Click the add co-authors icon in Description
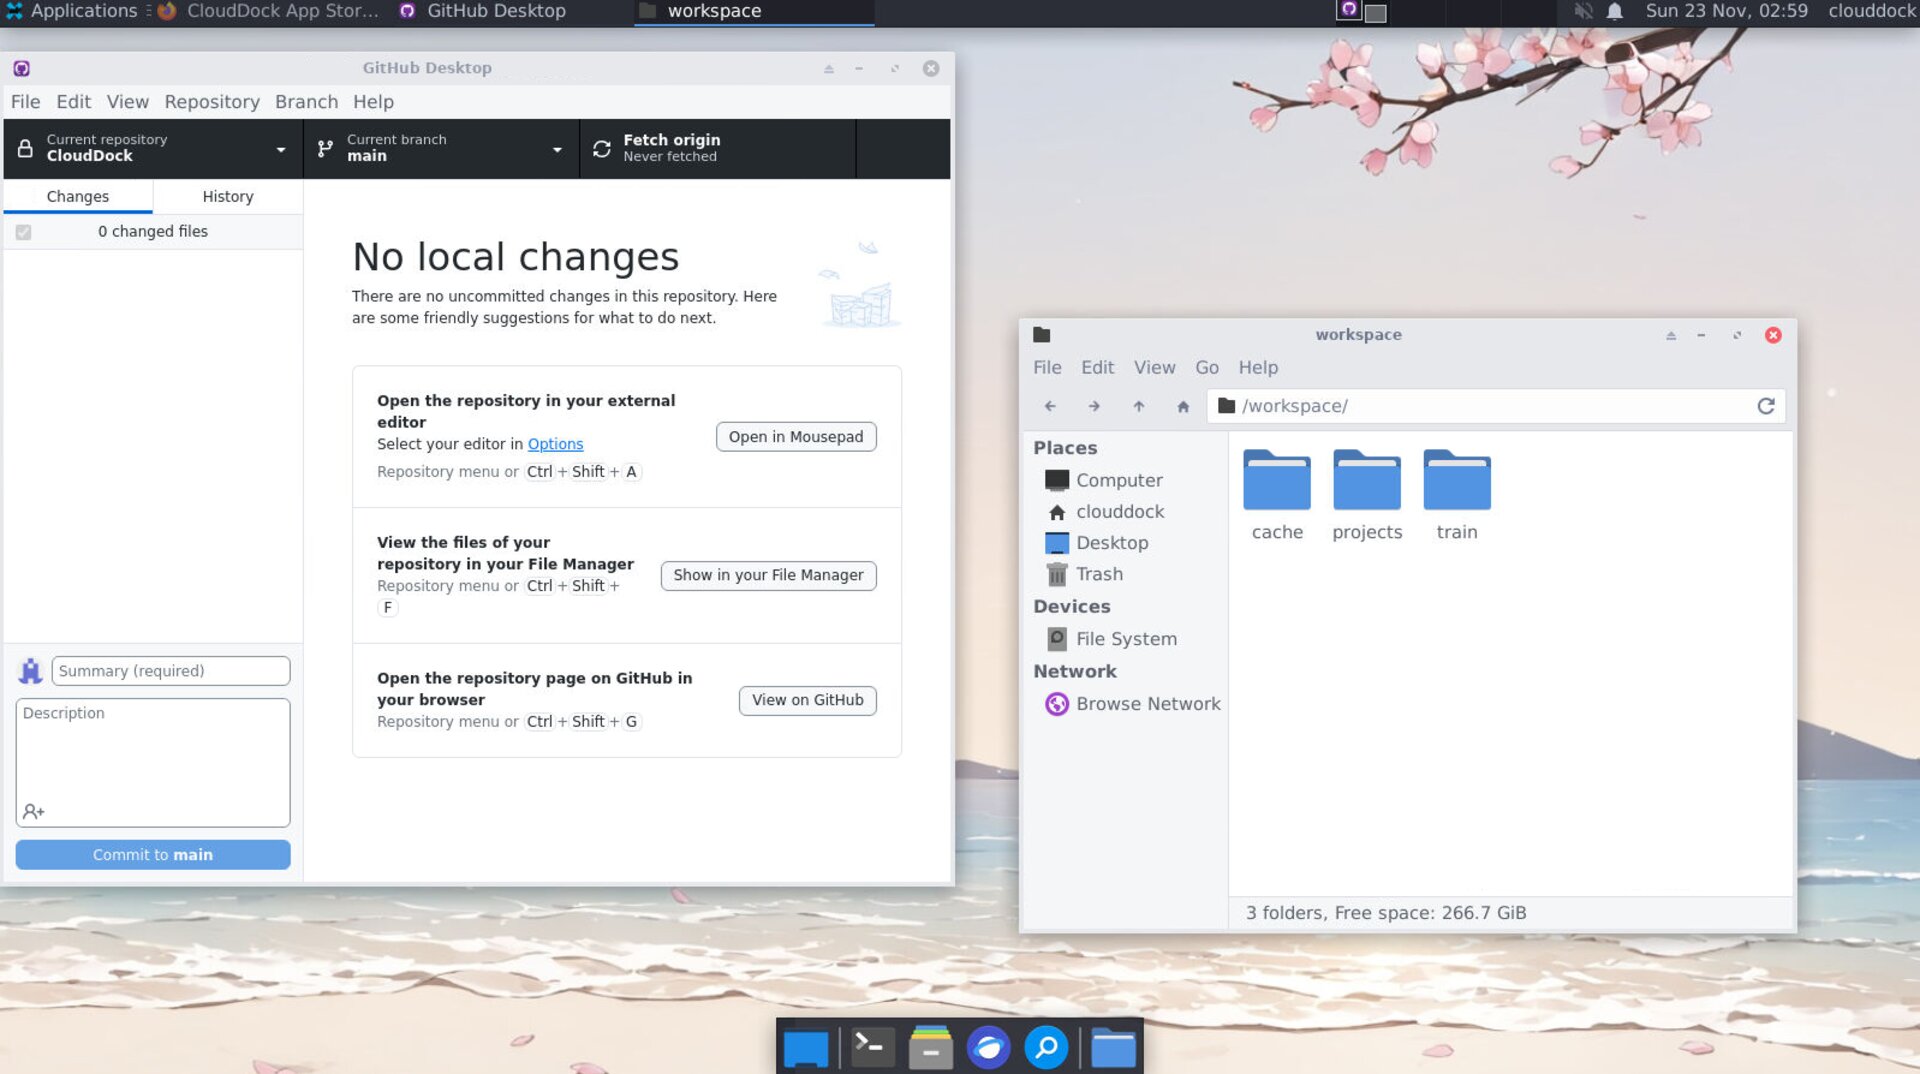The image size is (1920, 1074). (x=33, y=811)
